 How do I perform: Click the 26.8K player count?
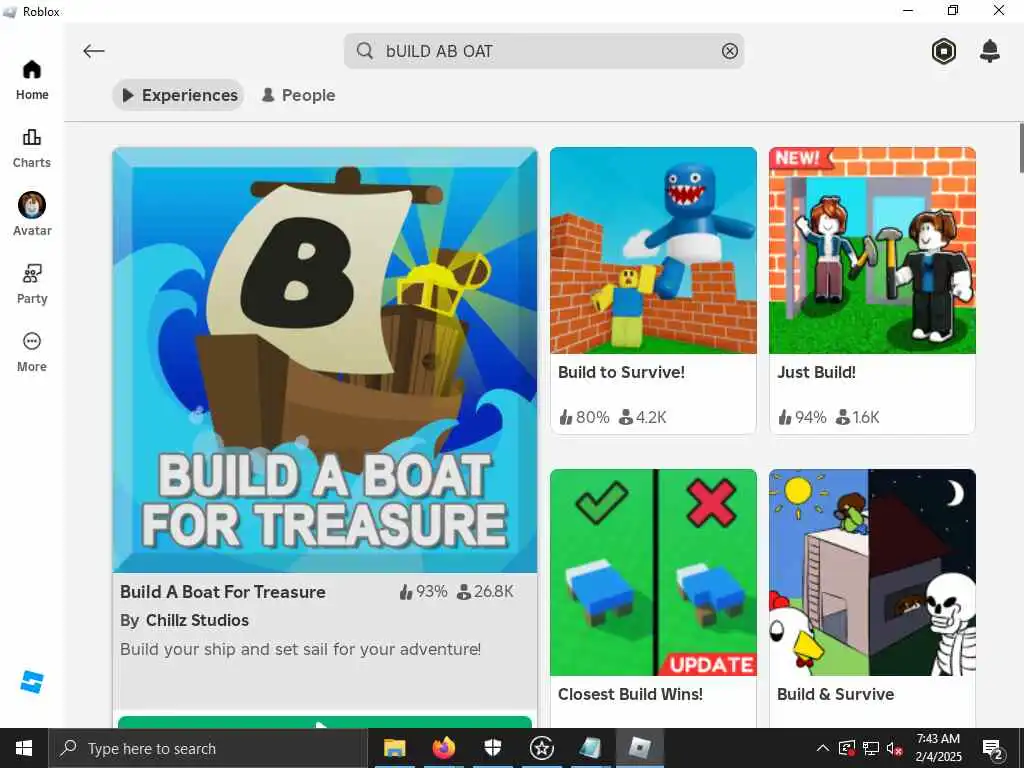[x=485, y=592]
